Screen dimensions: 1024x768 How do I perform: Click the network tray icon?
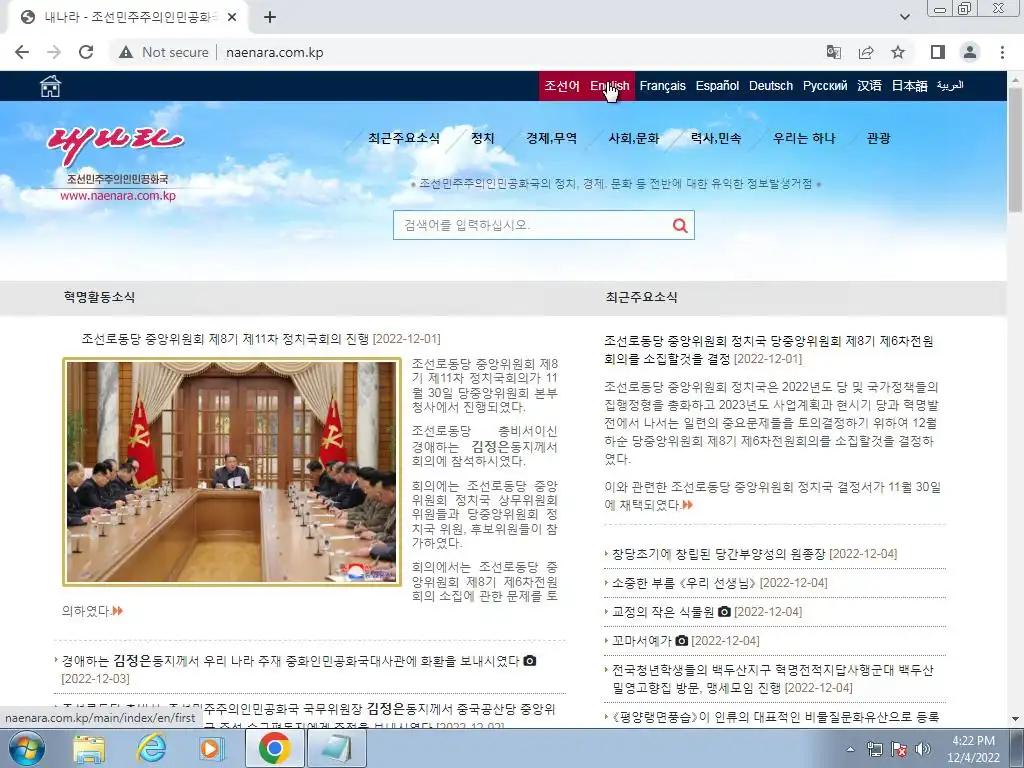point(874,749)
